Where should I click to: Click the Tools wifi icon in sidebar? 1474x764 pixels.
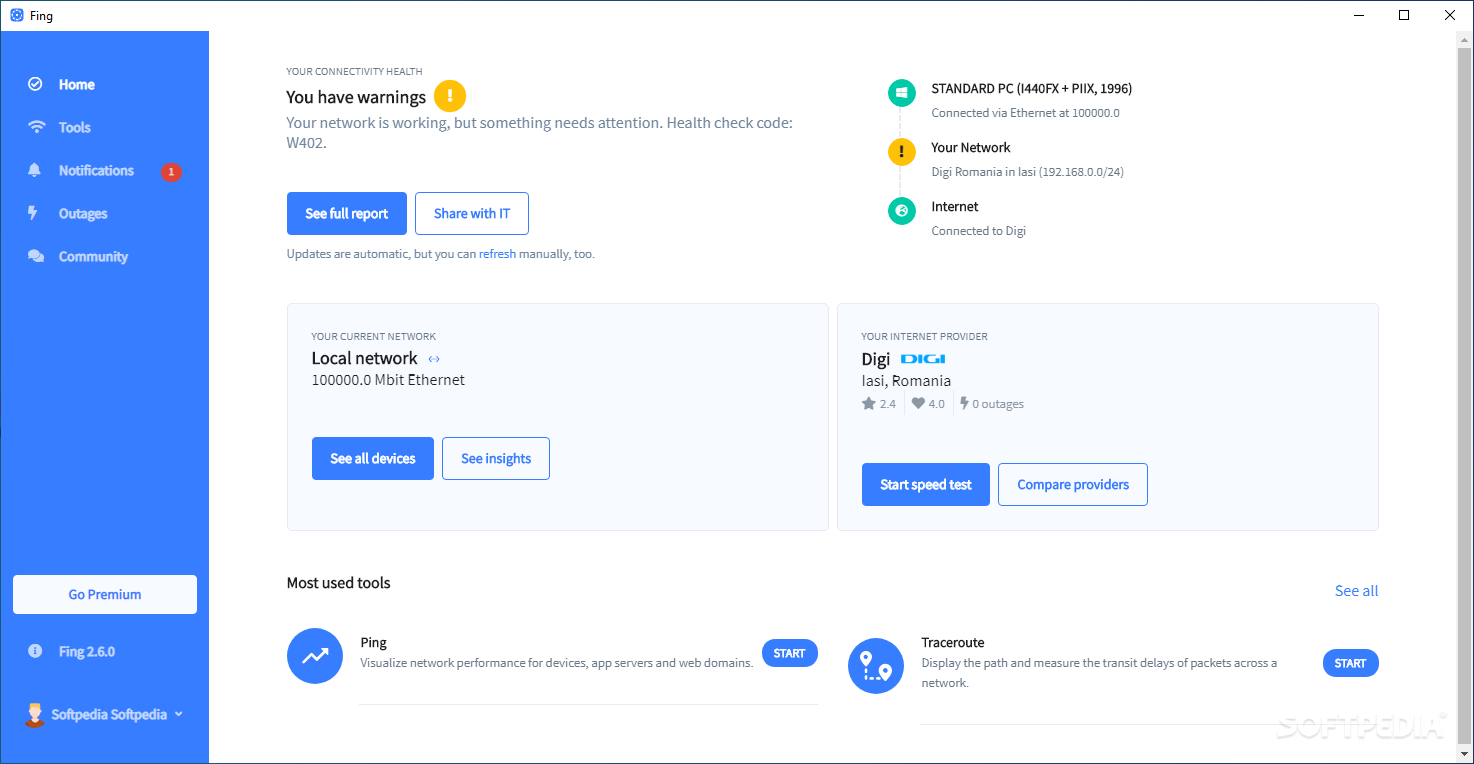pyautogui.click(x=36, y=127)
